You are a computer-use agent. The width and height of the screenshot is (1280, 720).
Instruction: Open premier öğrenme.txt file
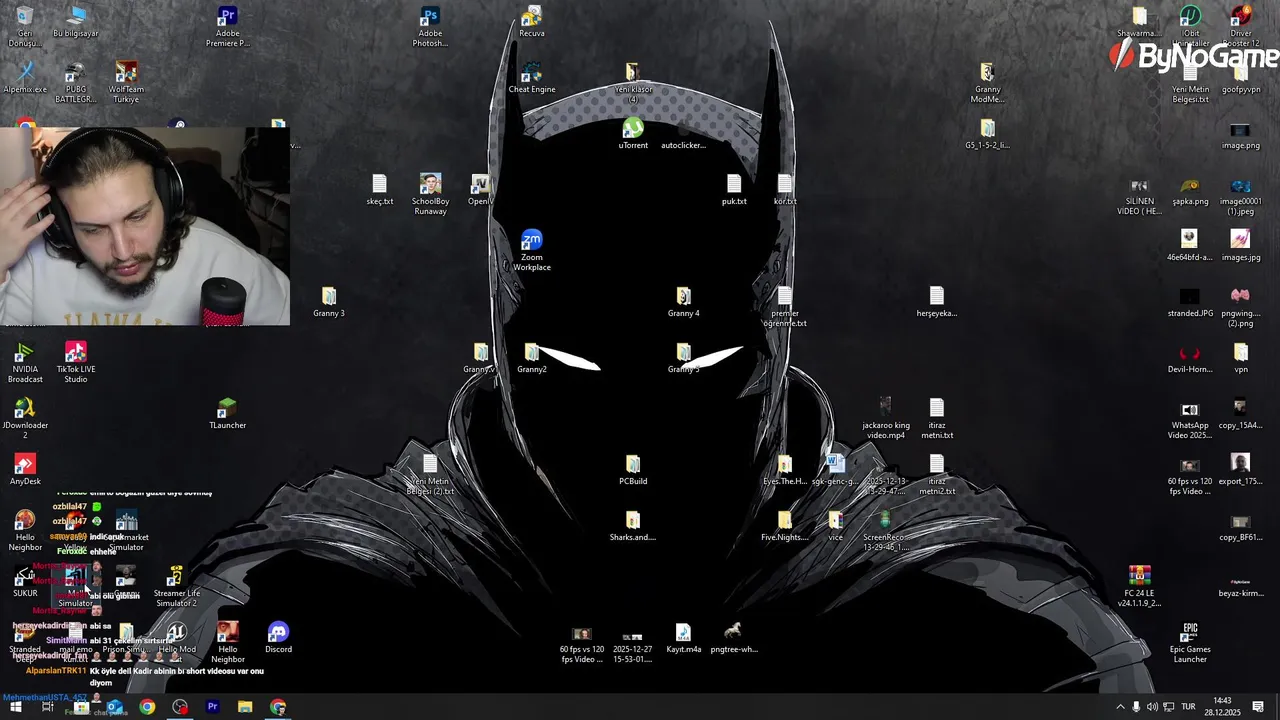tap(785, 307)
